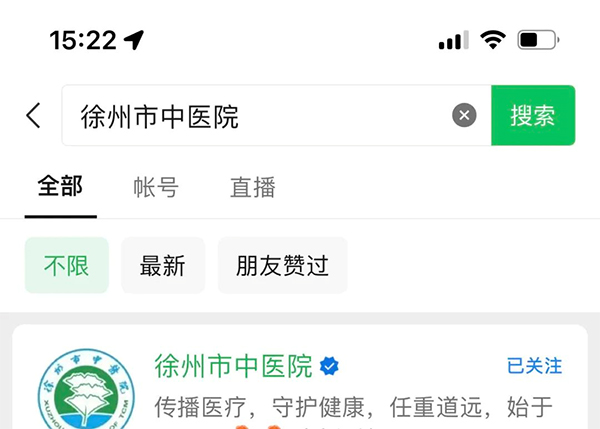The image size is (600, 429).
Task: Tap the battery level icon
Action: [538, 39]
